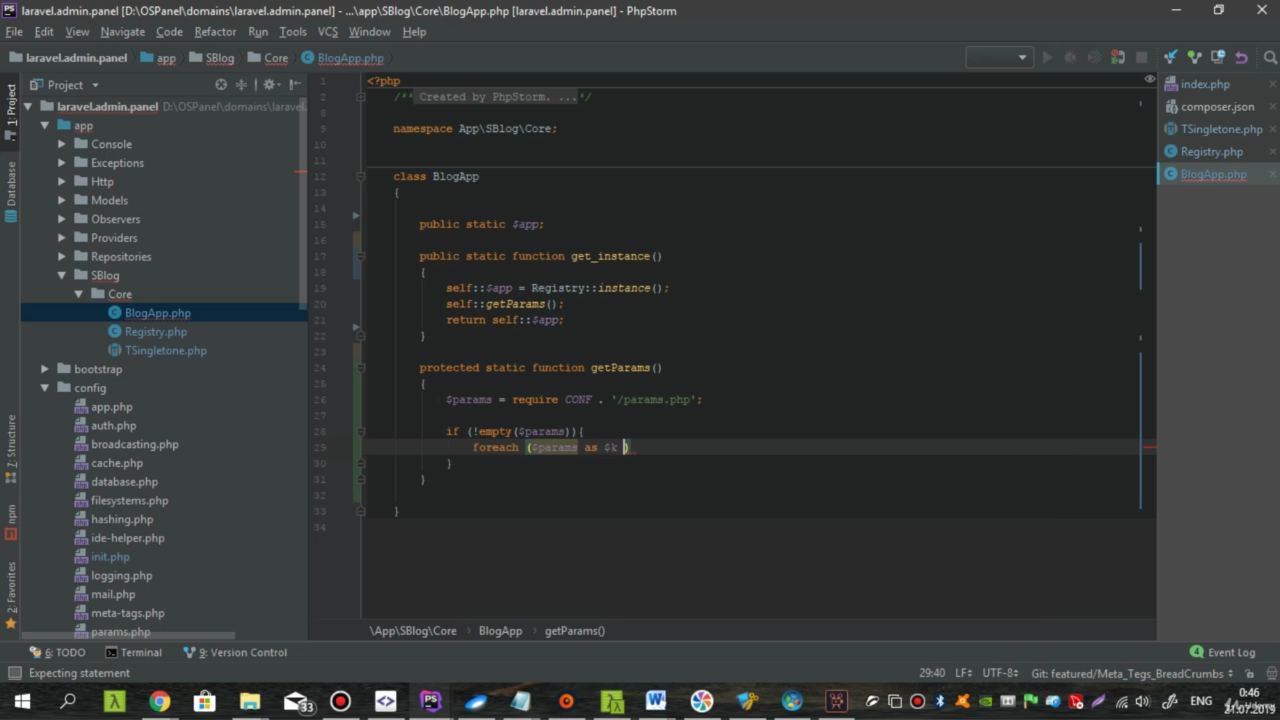Click the purple Revert arrow icon
1280x720 pixels.
click(x=1242, y=57)
